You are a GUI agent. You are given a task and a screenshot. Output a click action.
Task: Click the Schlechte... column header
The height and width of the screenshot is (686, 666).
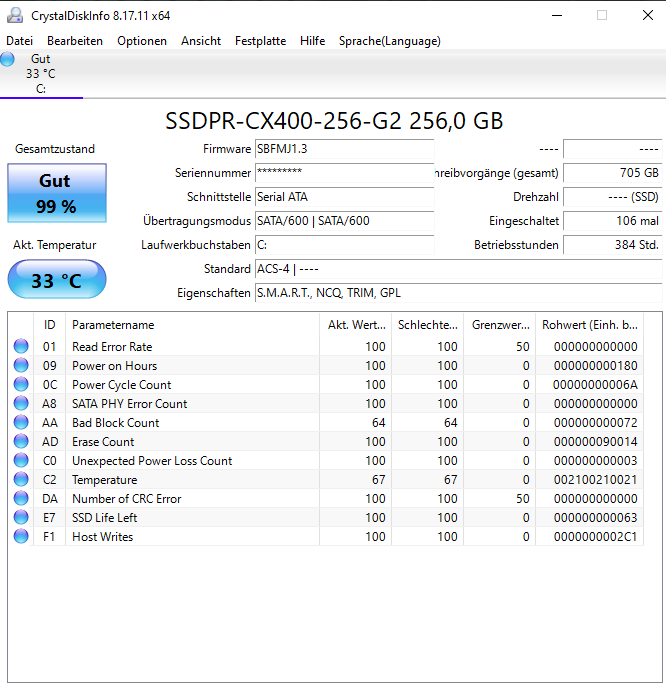pyautogui.click(x=428, y=325)
